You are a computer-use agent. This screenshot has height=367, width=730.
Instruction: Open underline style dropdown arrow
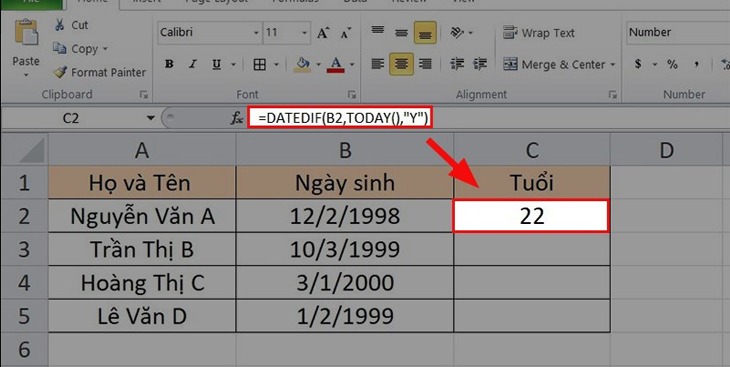[x=234, y=64]
